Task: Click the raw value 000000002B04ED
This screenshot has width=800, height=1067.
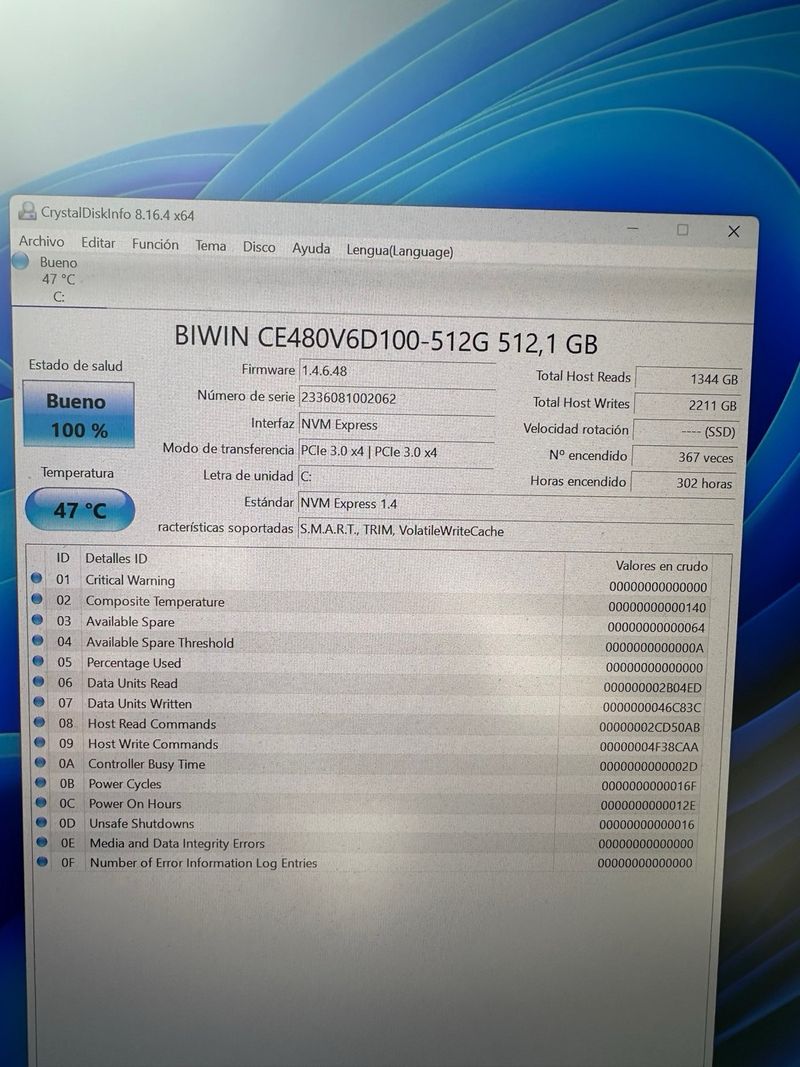Action: (652, 688)
